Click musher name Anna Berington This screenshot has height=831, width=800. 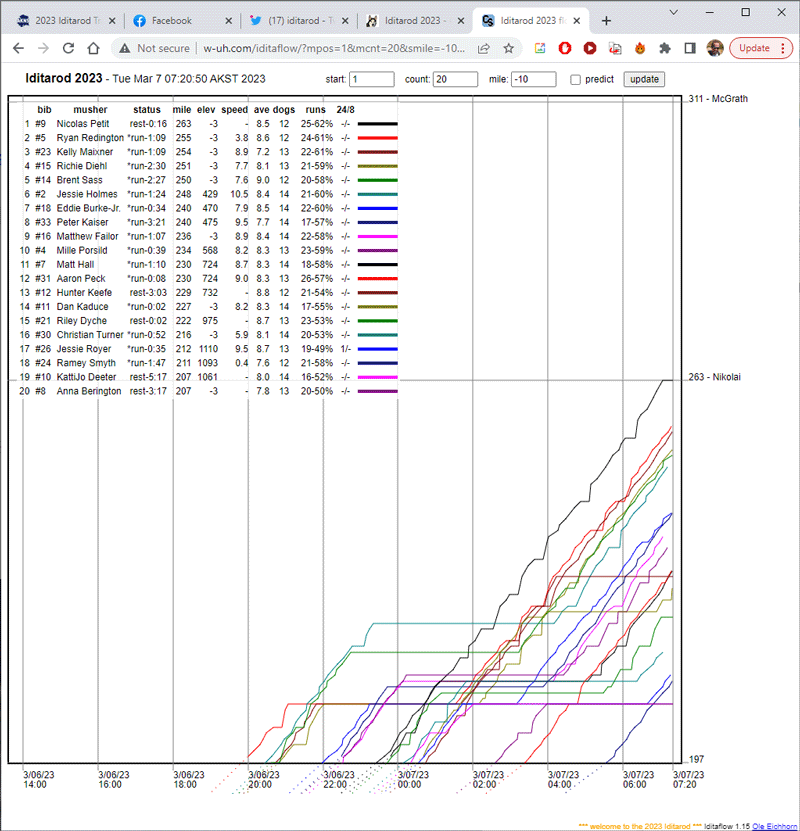[89, 391]
